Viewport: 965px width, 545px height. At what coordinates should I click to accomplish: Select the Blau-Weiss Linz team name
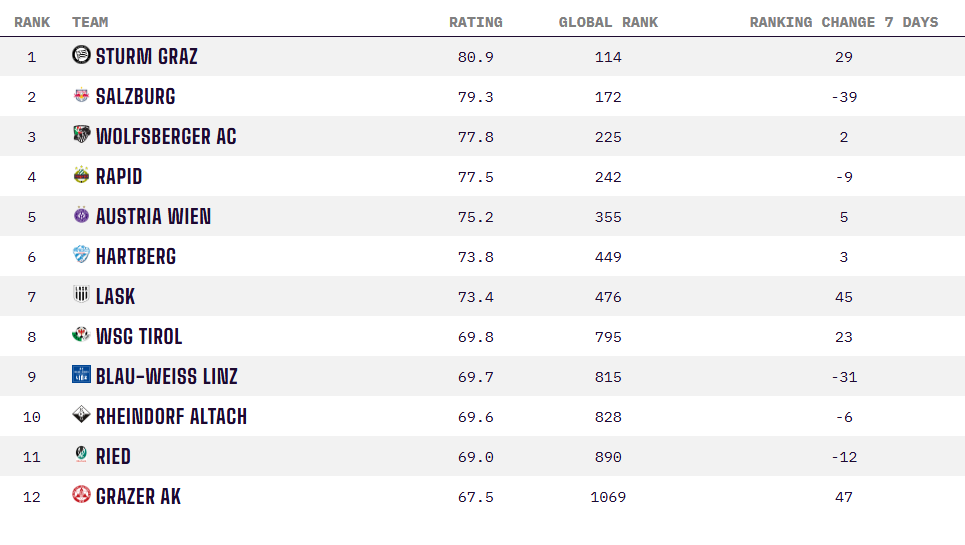pos(167,376)
